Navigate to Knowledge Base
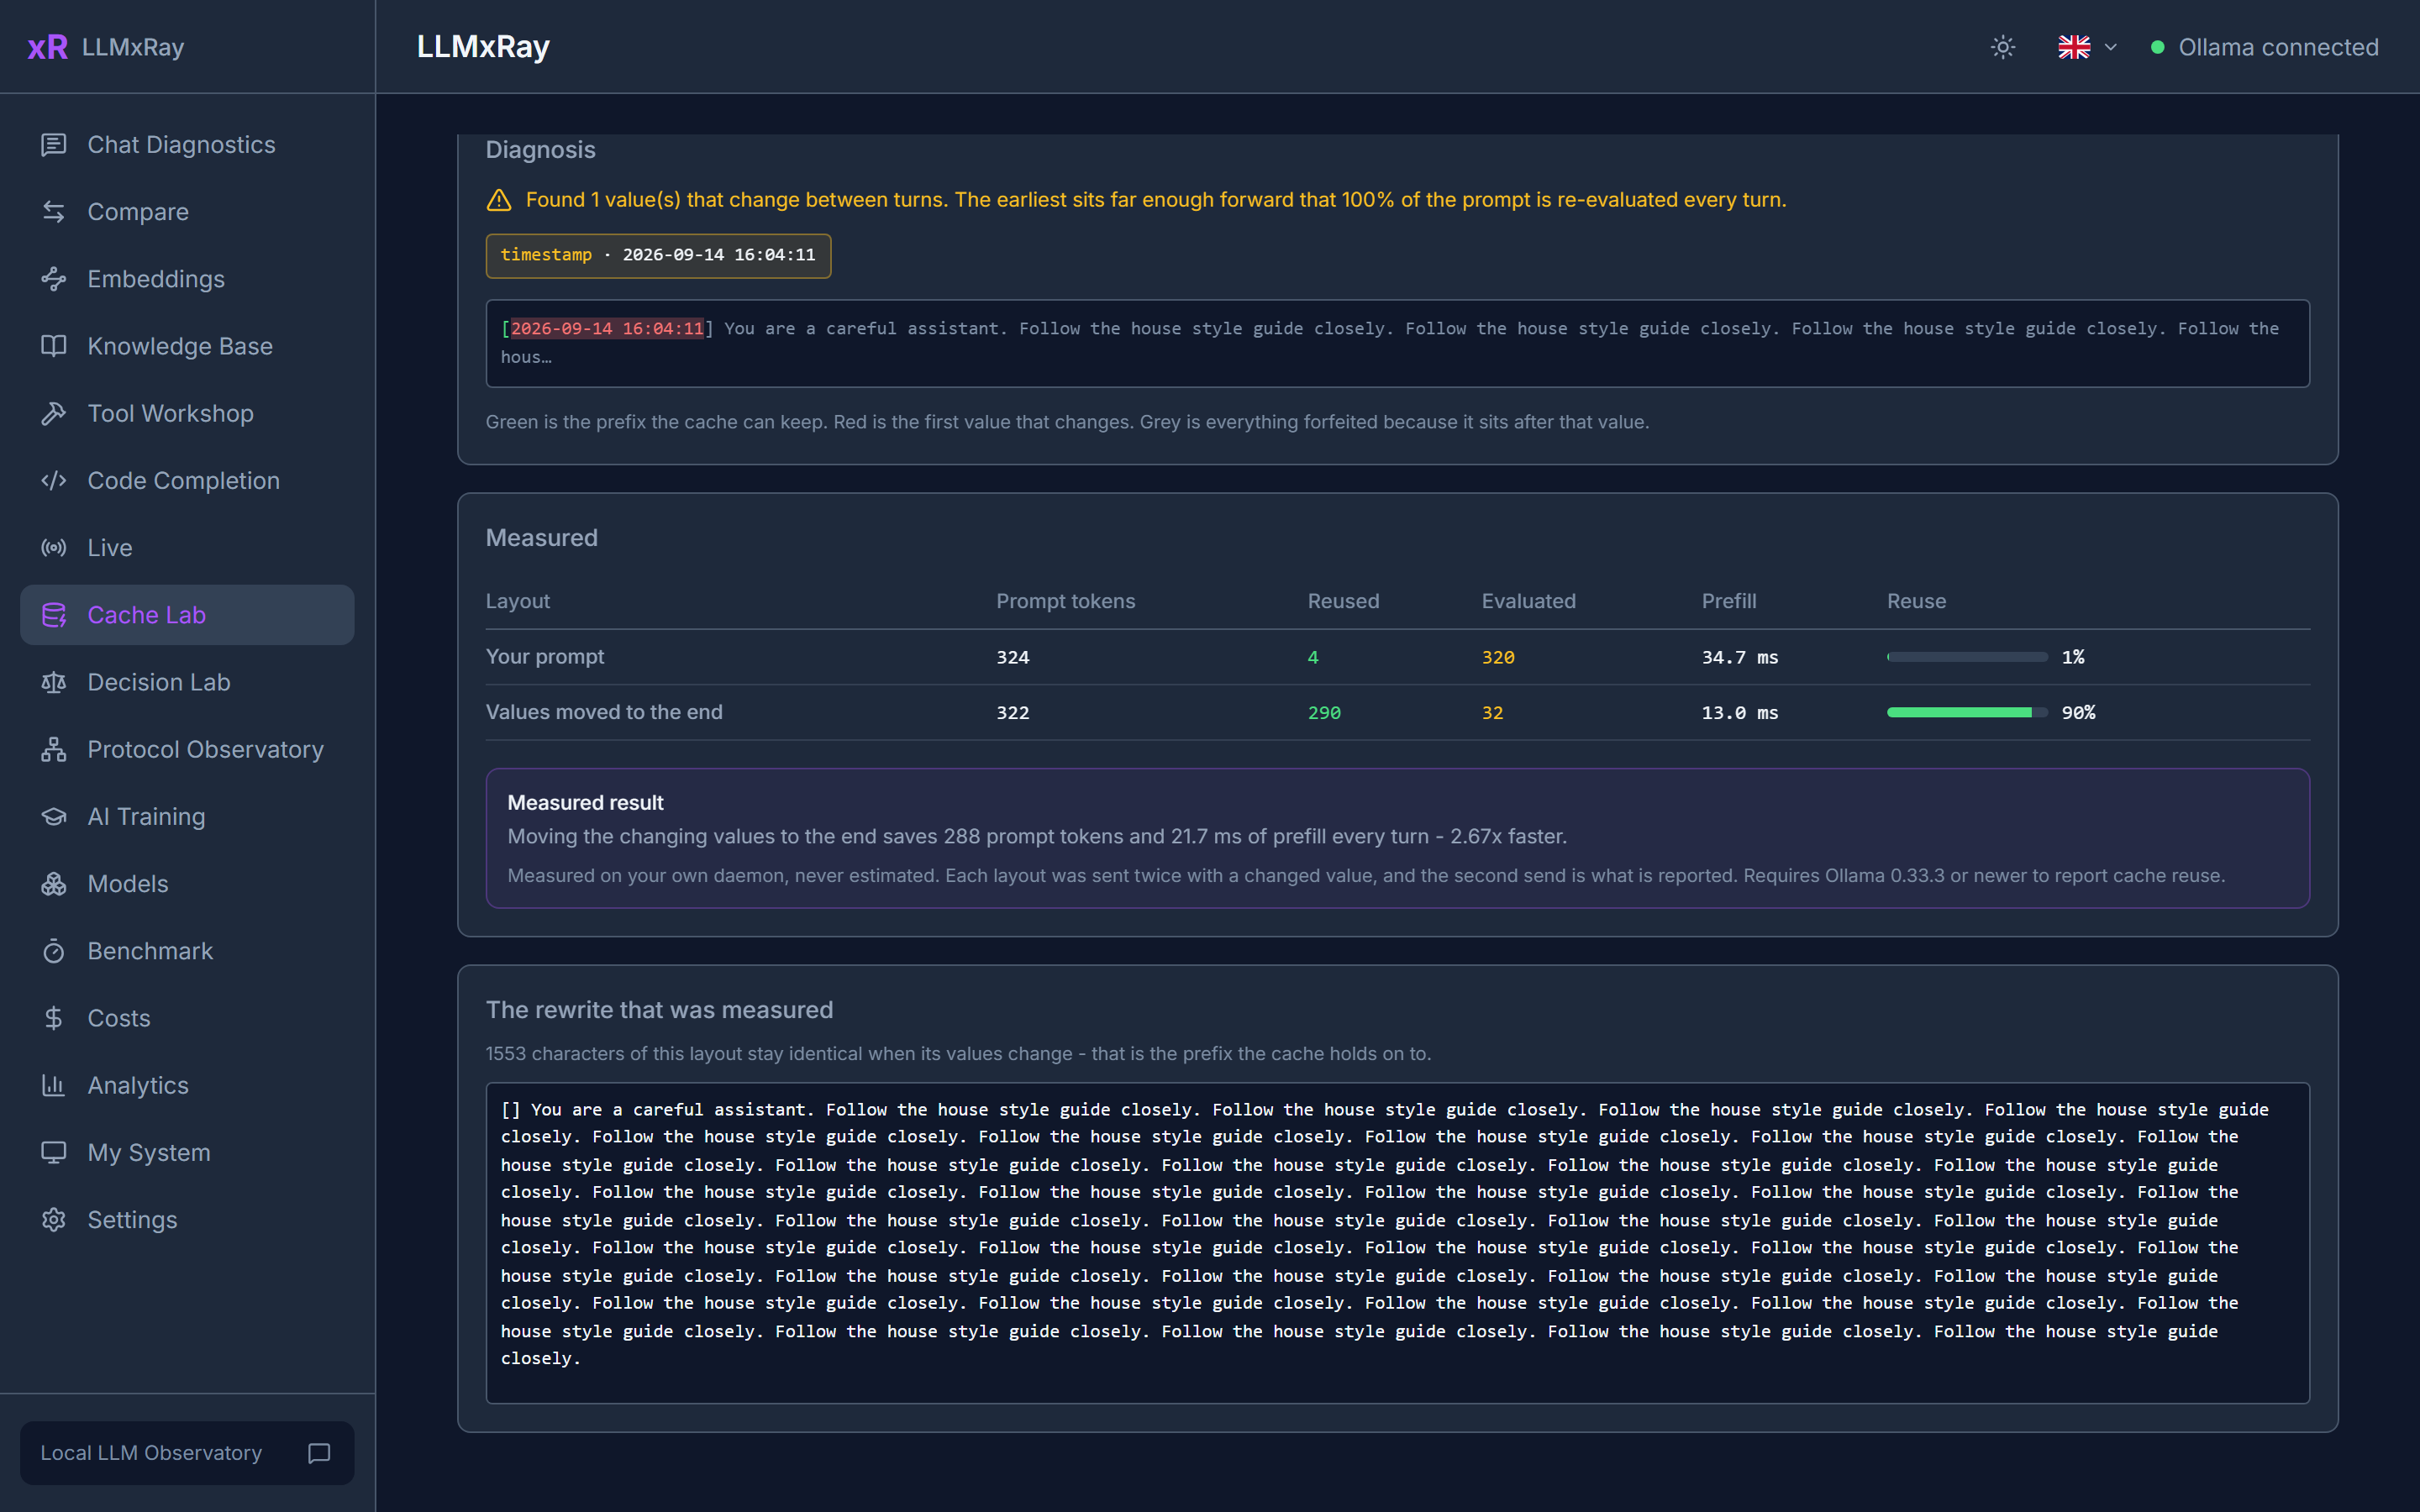Image resolution: width=2420 pixels, height=1512 pixels. point(187,346)
